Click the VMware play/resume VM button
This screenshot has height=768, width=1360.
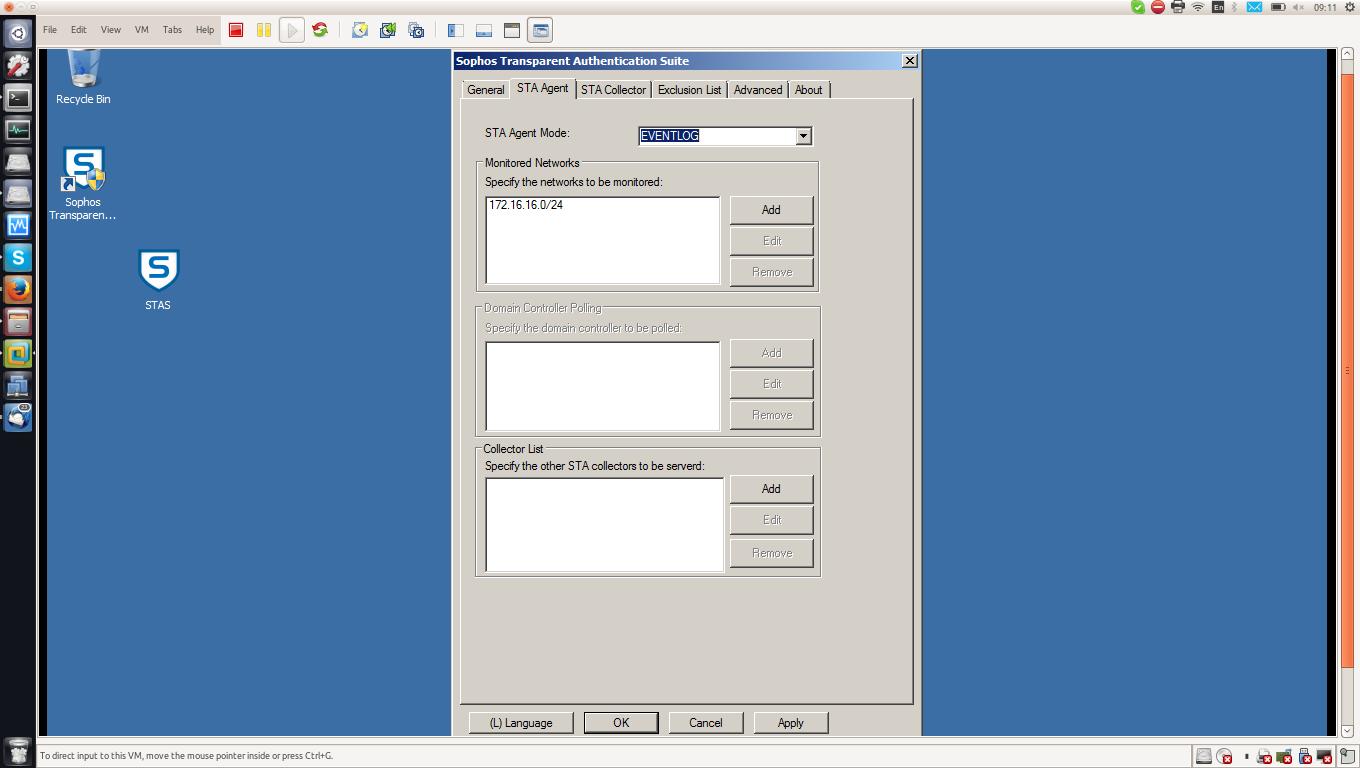pos(292,30)
